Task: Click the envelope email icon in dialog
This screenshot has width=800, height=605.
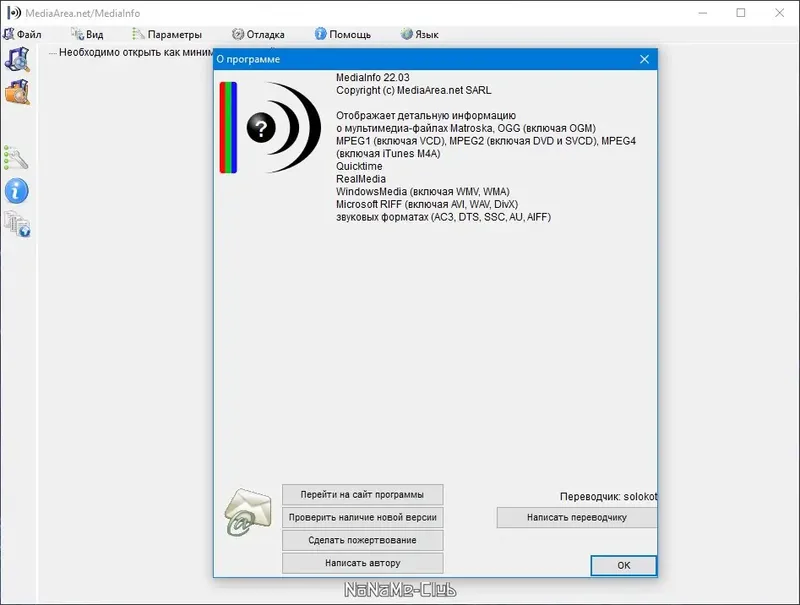Action: click(x=248, y=512)
